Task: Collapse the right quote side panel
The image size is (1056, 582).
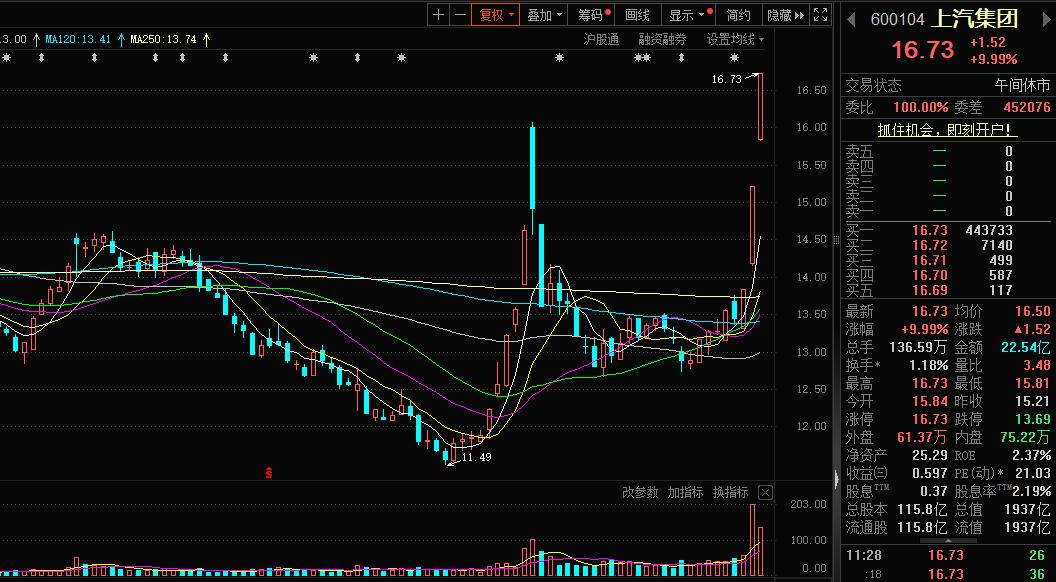Action: [837, 481]
